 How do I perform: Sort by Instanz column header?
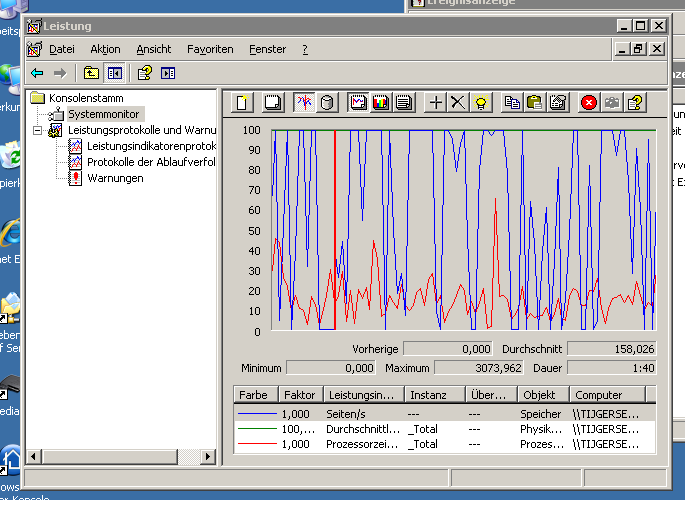(435, 395)
